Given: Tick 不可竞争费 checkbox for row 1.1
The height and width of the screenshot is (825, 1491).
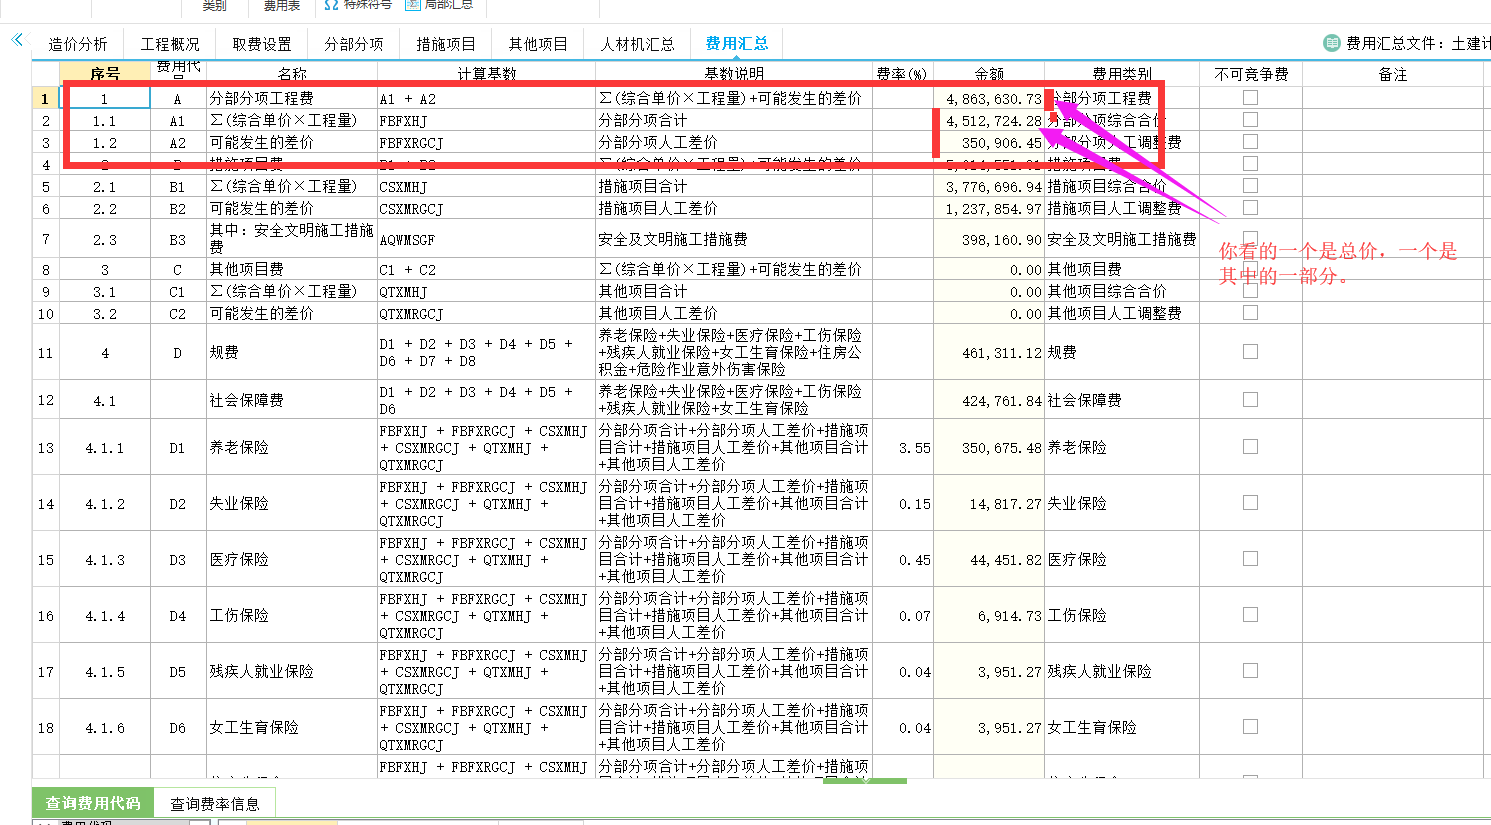Looking at the screenshot, I should click(x=1250, y=120).
